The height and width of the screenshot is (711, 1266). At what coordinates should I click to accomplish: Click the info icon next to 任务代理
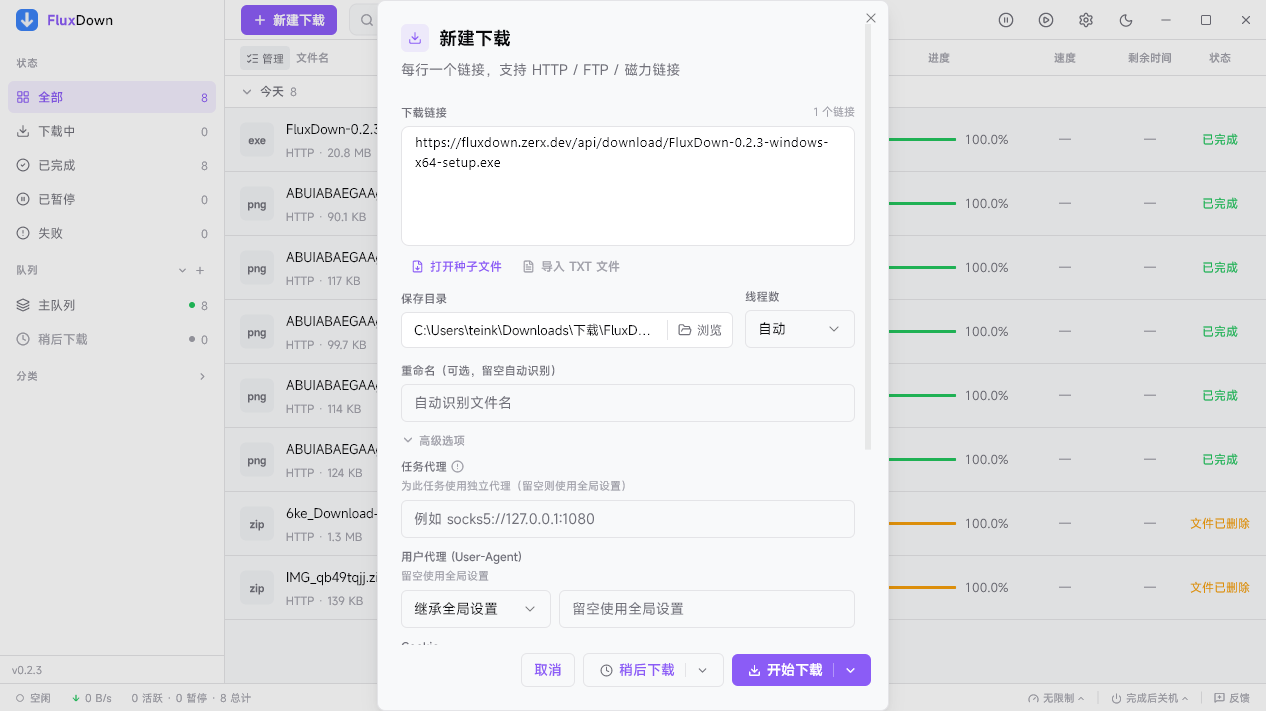(x=457, y=467)
